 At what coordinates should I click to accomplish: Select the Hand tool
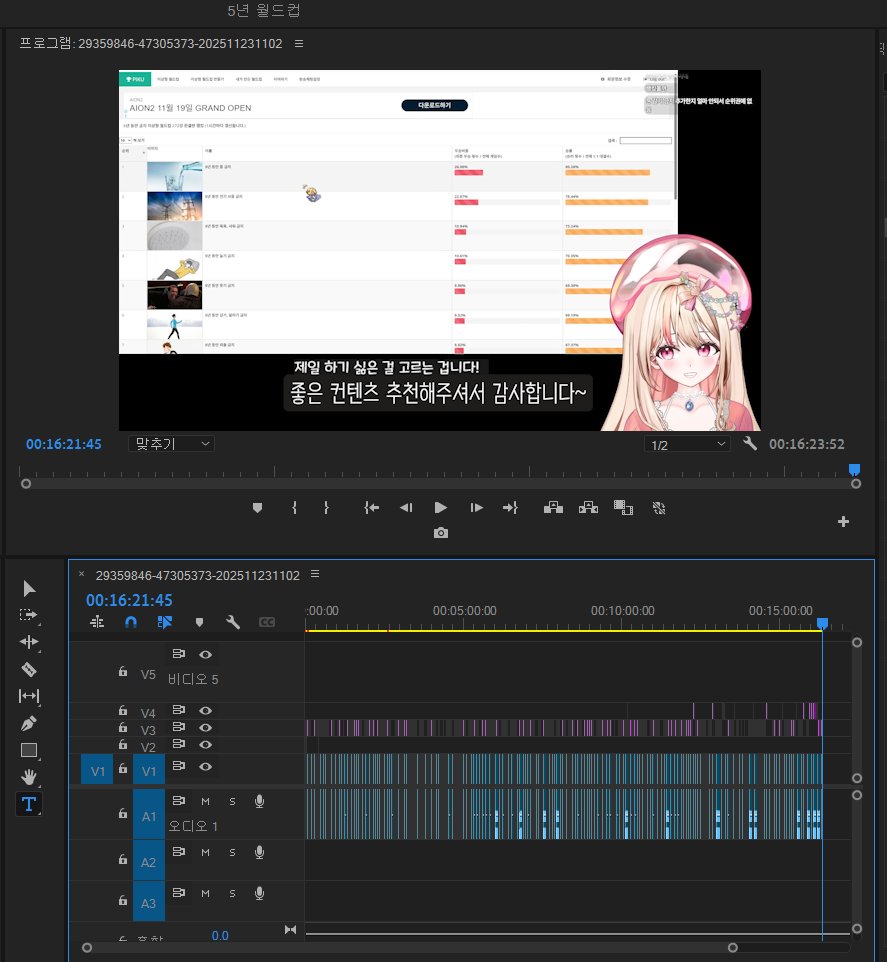click(29, 777)
